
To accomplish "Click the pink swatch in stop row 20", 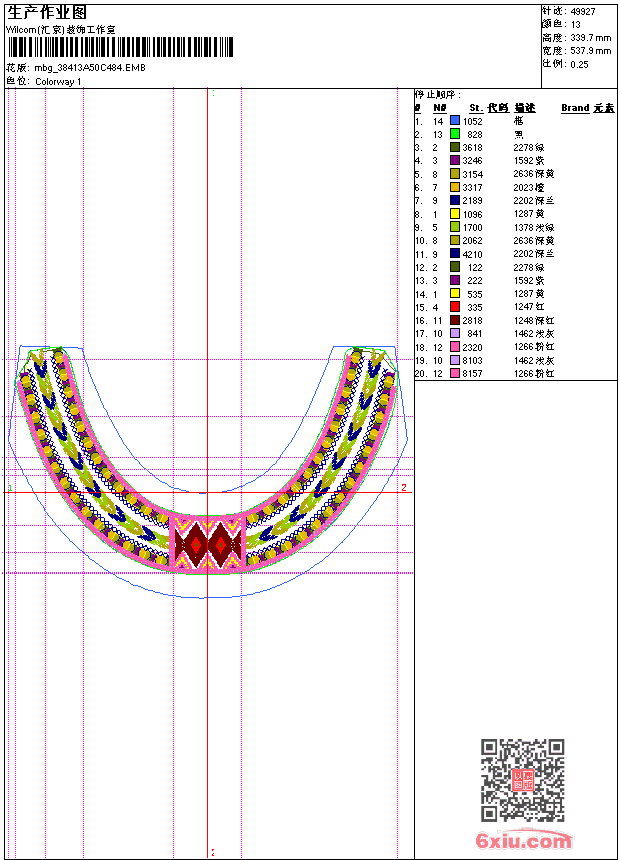I will coord(455,373).
